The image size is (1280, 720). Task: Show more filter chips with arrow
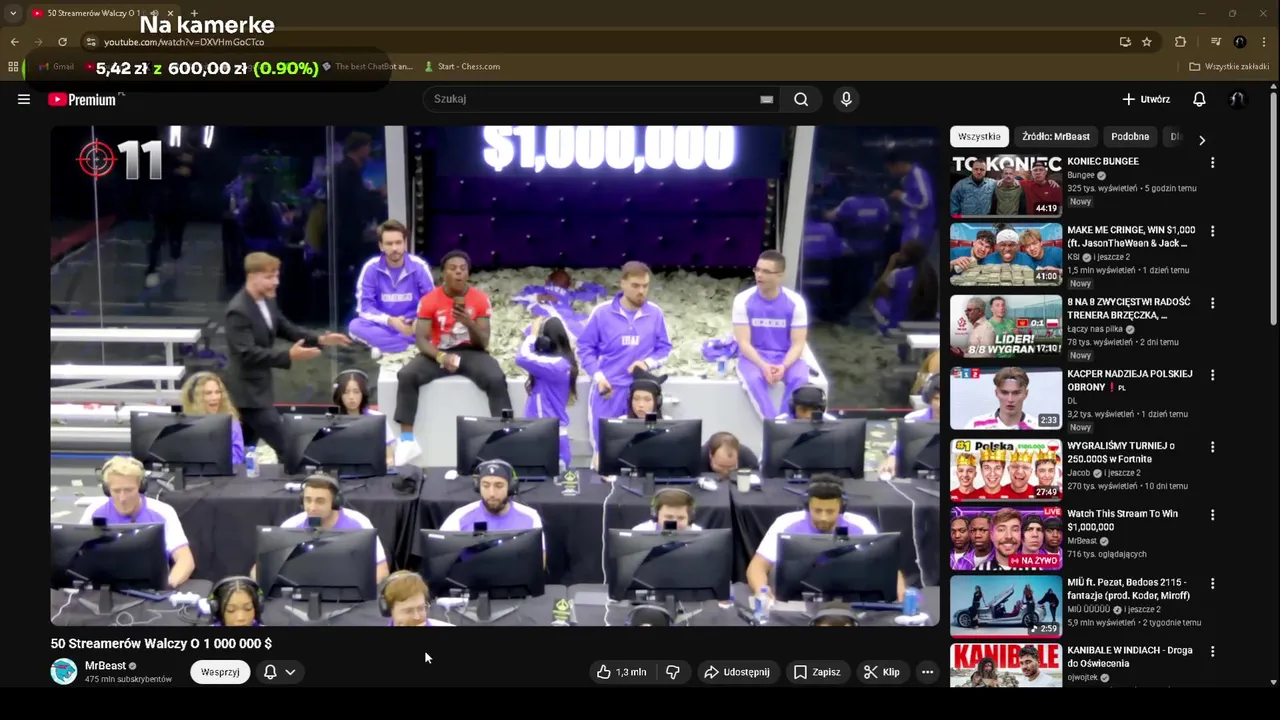coord(1201,140)
